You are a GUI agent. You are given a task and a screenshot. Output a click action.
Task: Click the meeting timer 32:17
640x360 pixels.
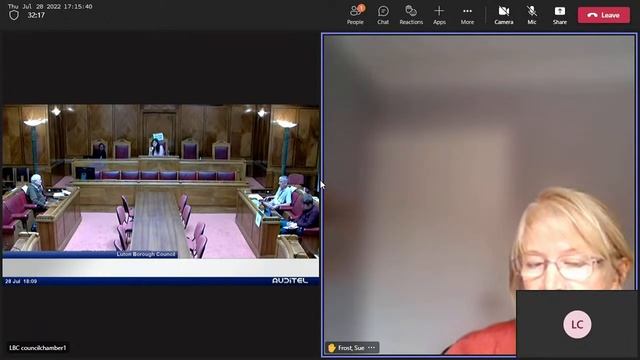pyautogui.click(x=36, y=16)
